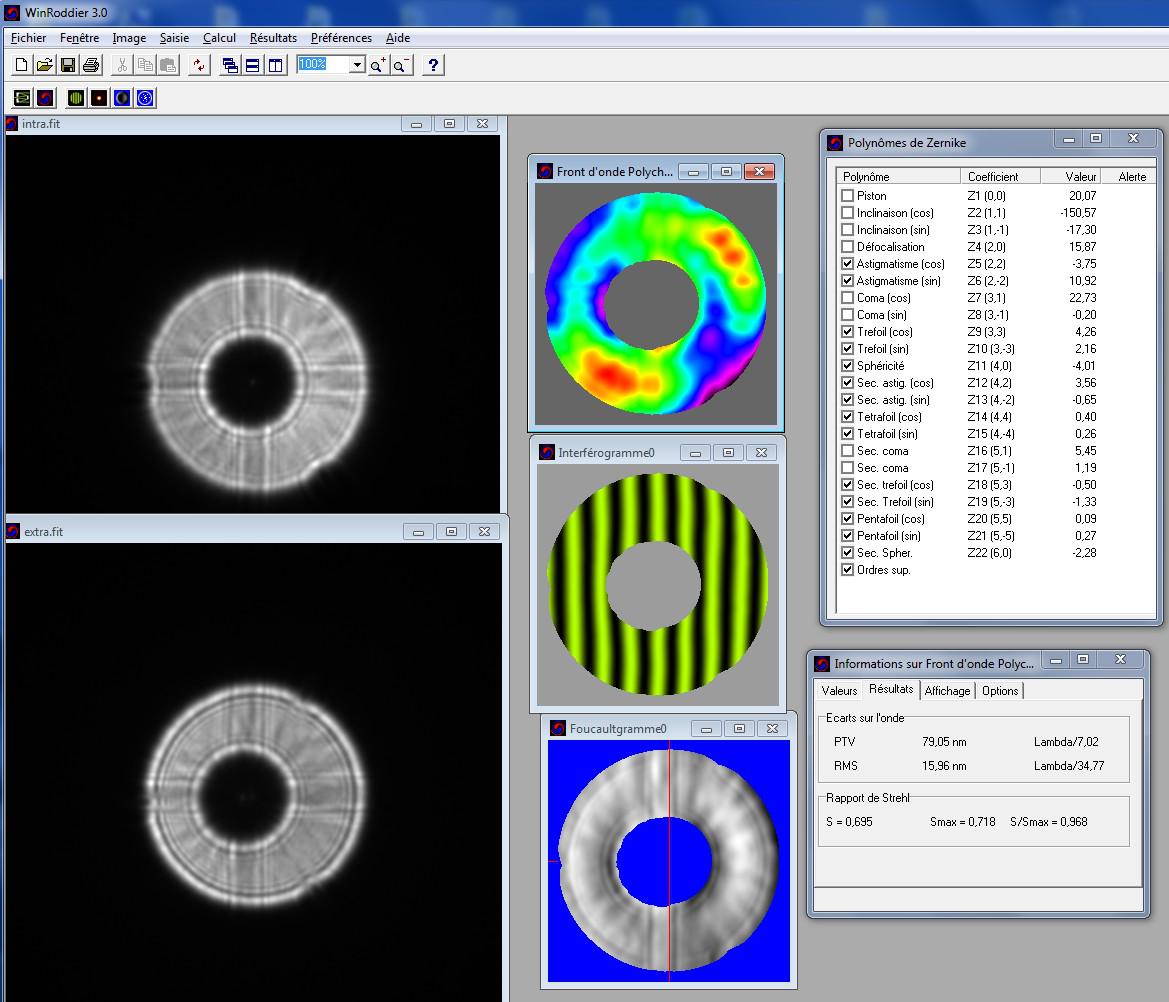Click the save floppy disk icon
The image size is (1169, 1002).
click(x=68, y=65)
